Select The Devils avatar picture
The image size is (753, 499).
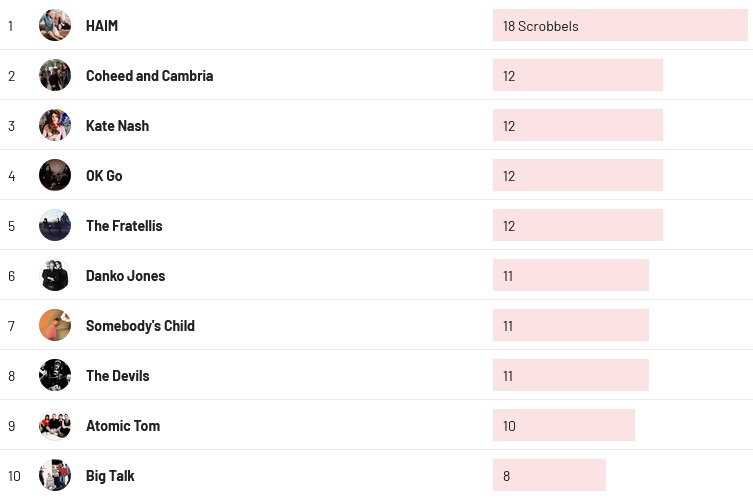[x=55, y=375]
